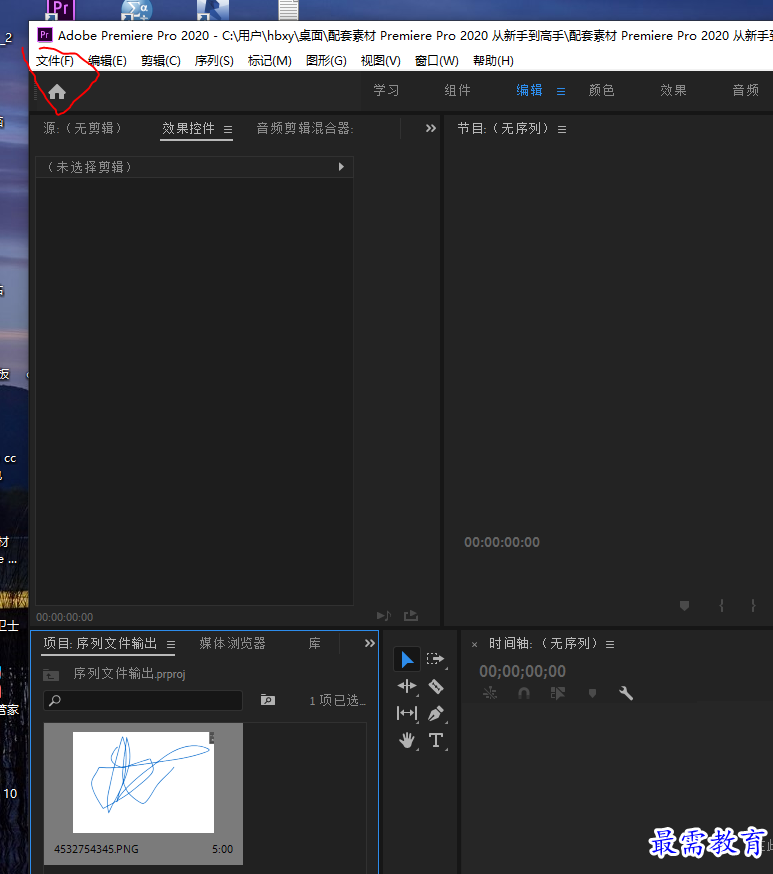Image resolution: width=773 pixels, height=874 pixels.
Task: Select the Selection tool arrow
Action: click(407, 659)
